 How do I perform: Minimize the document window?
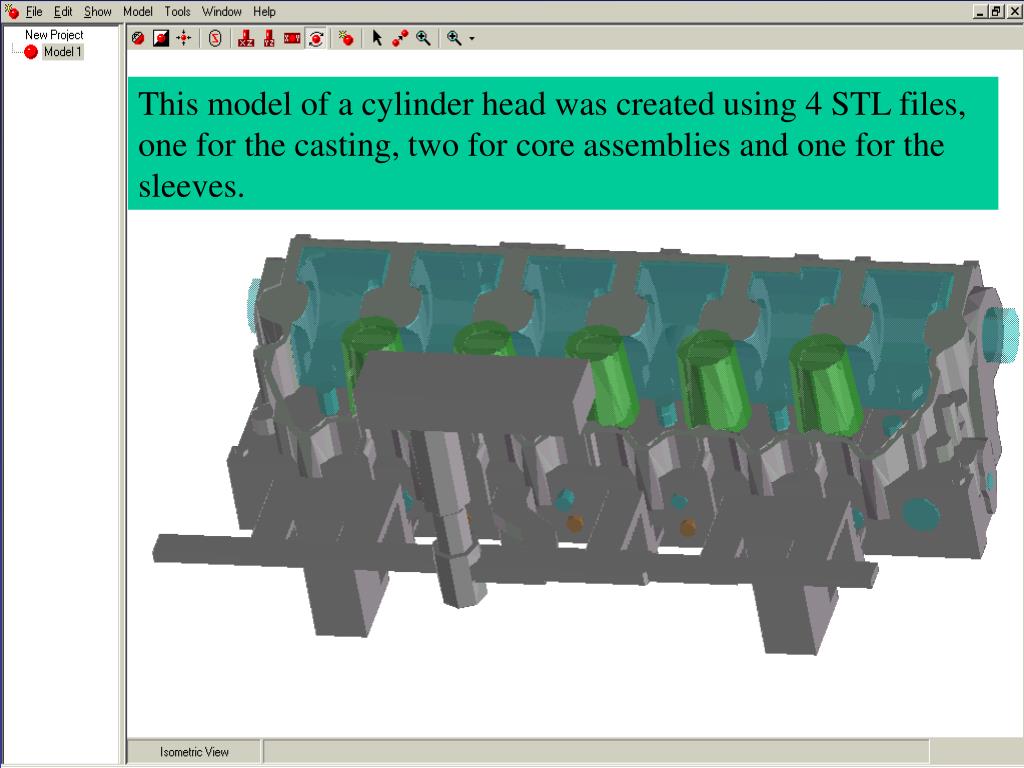coord(980,11)
